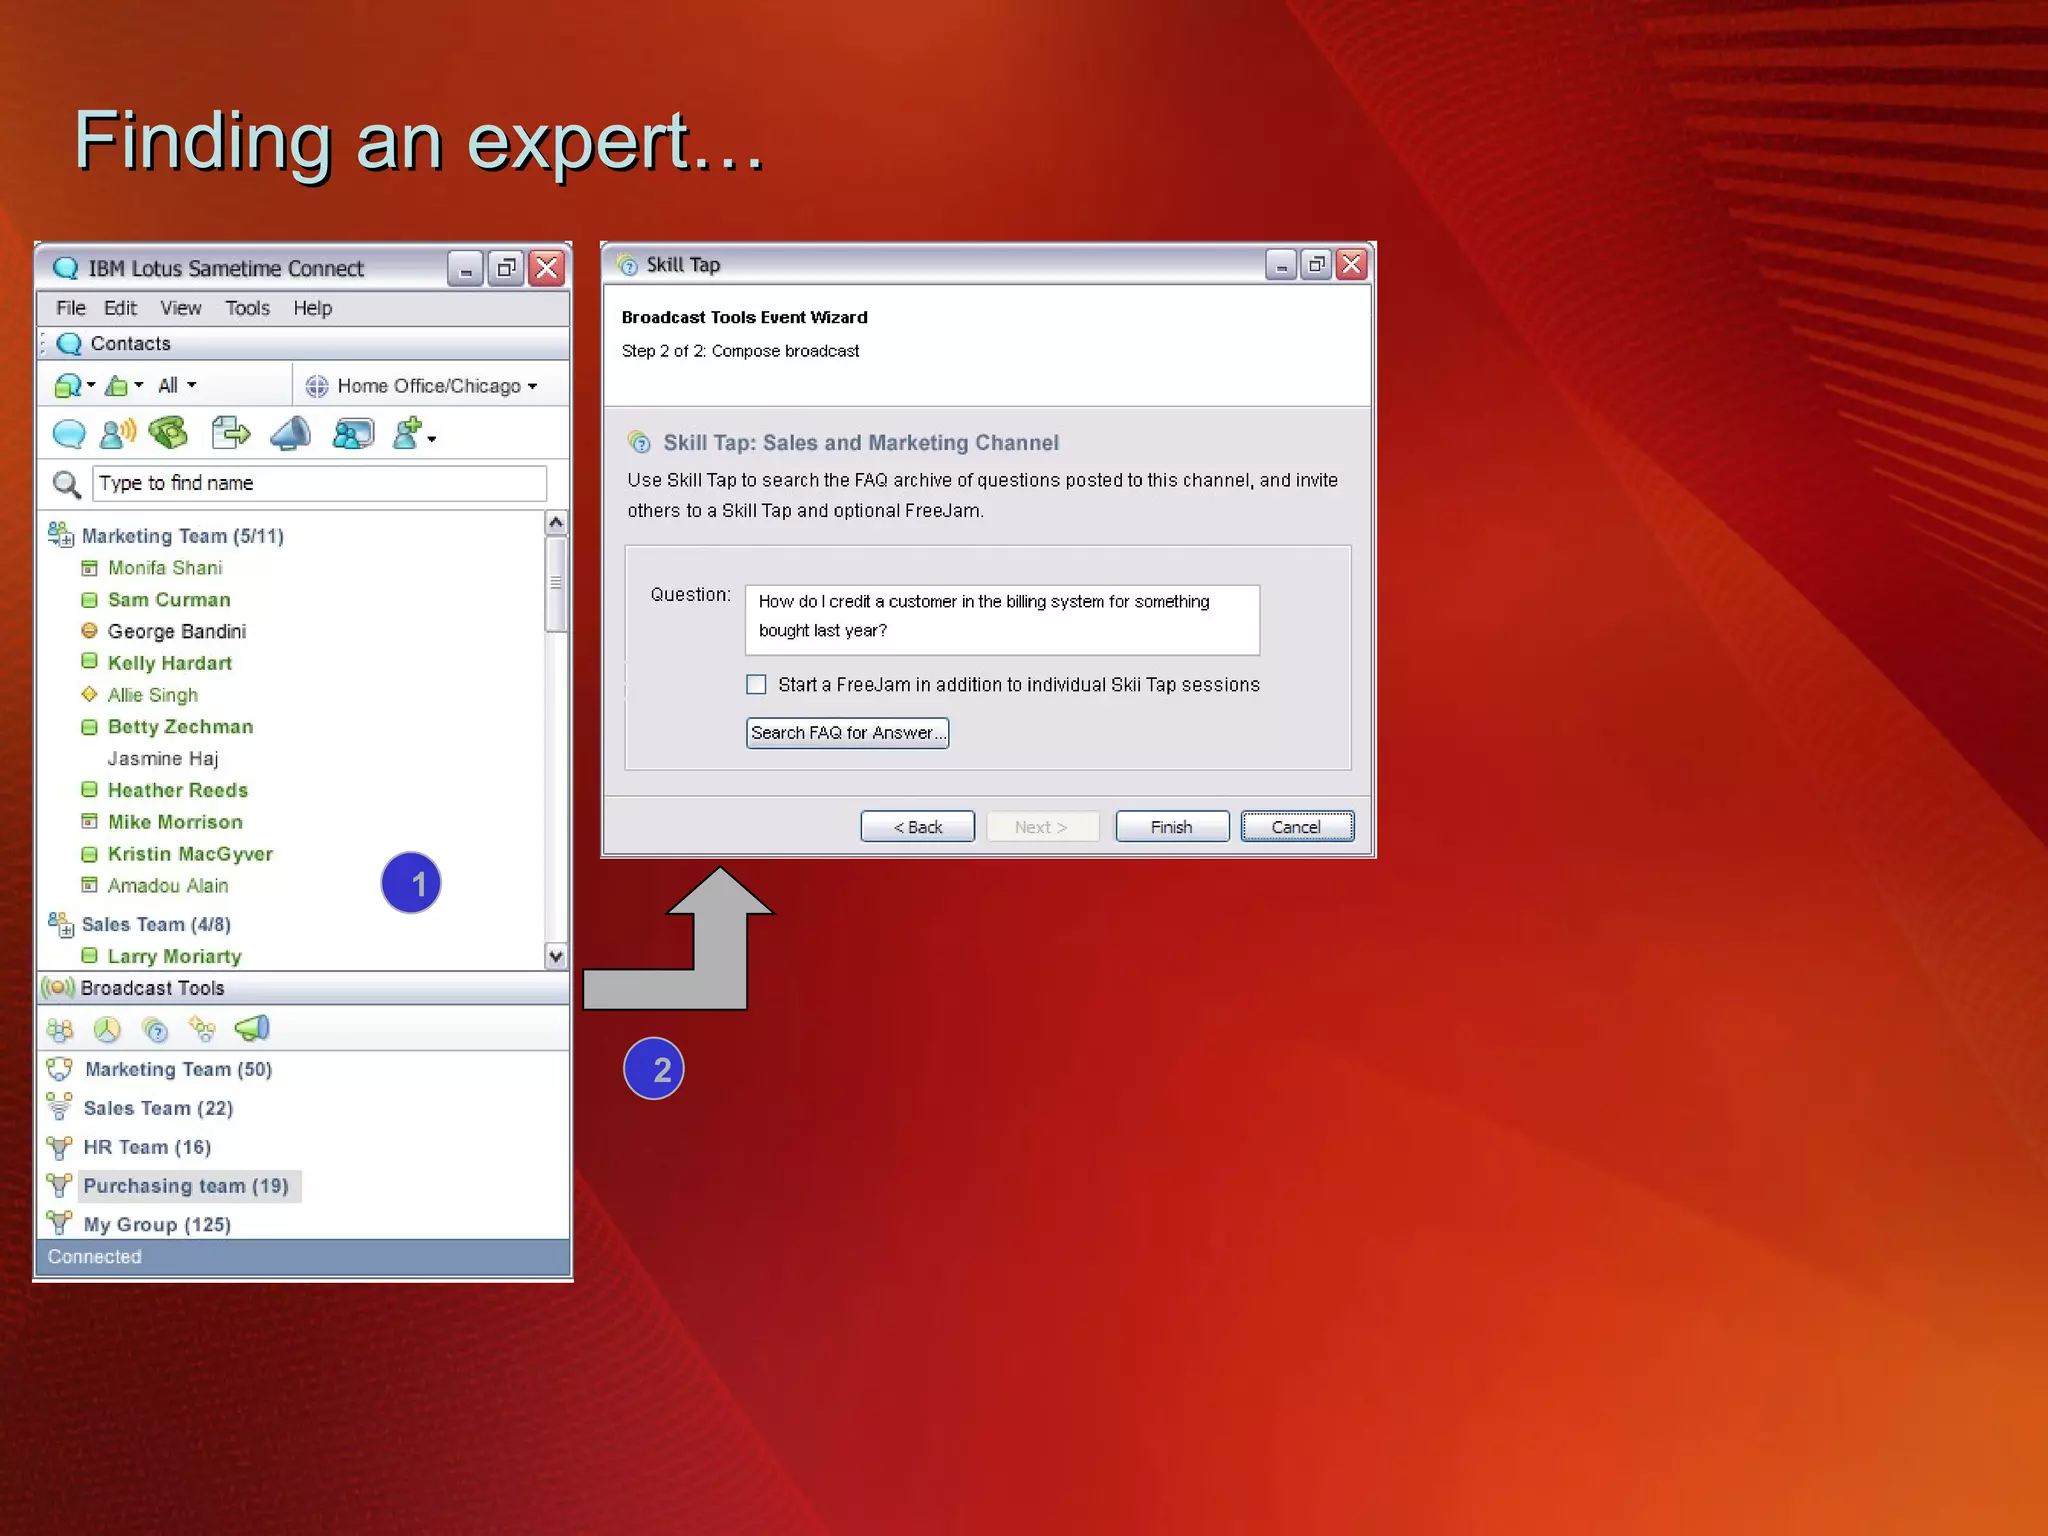Click the Back button in Skill Tap wizard
The height and width of the screenshot is (1536, 2048).
917,827
